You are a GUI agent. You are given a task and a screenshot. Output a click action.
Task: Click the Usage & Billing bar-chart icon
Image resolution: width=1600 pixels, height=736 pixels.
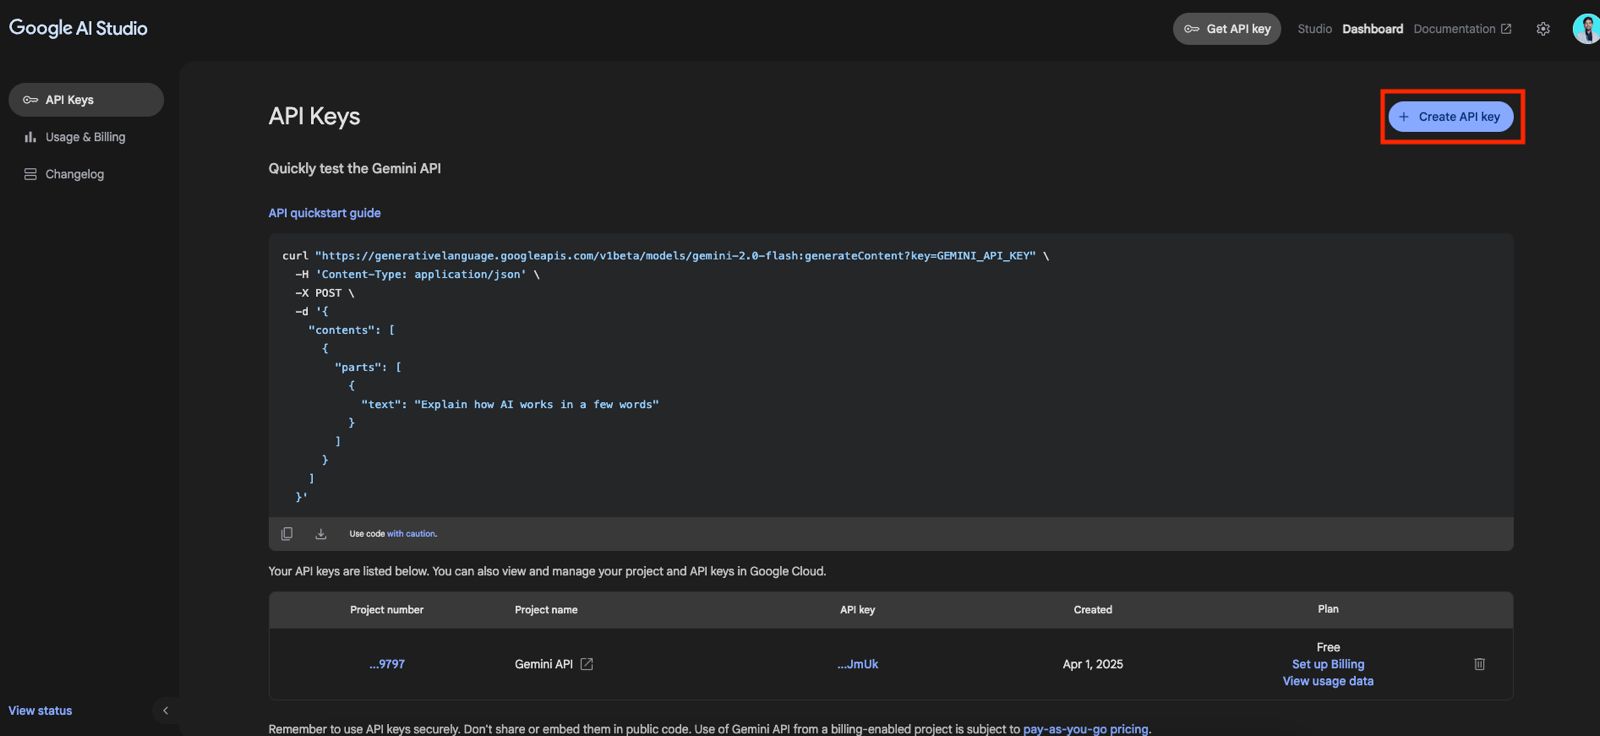coord(30,137)
